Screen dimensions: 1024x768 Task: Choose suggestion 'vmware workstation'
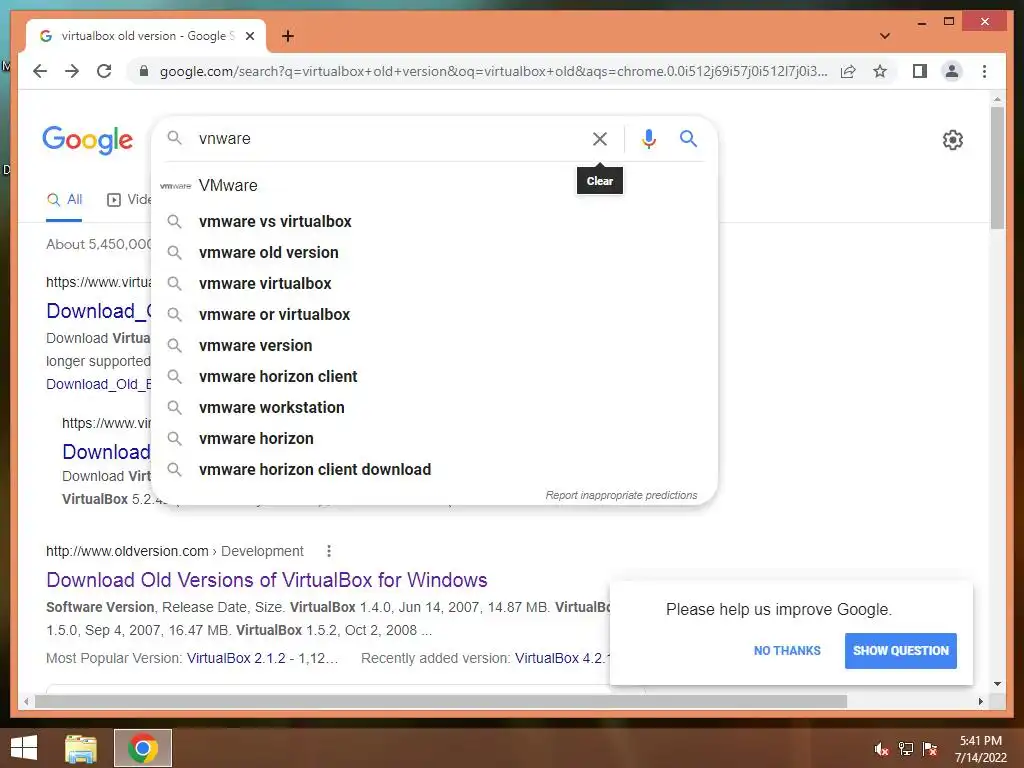(x=434, y=408)
